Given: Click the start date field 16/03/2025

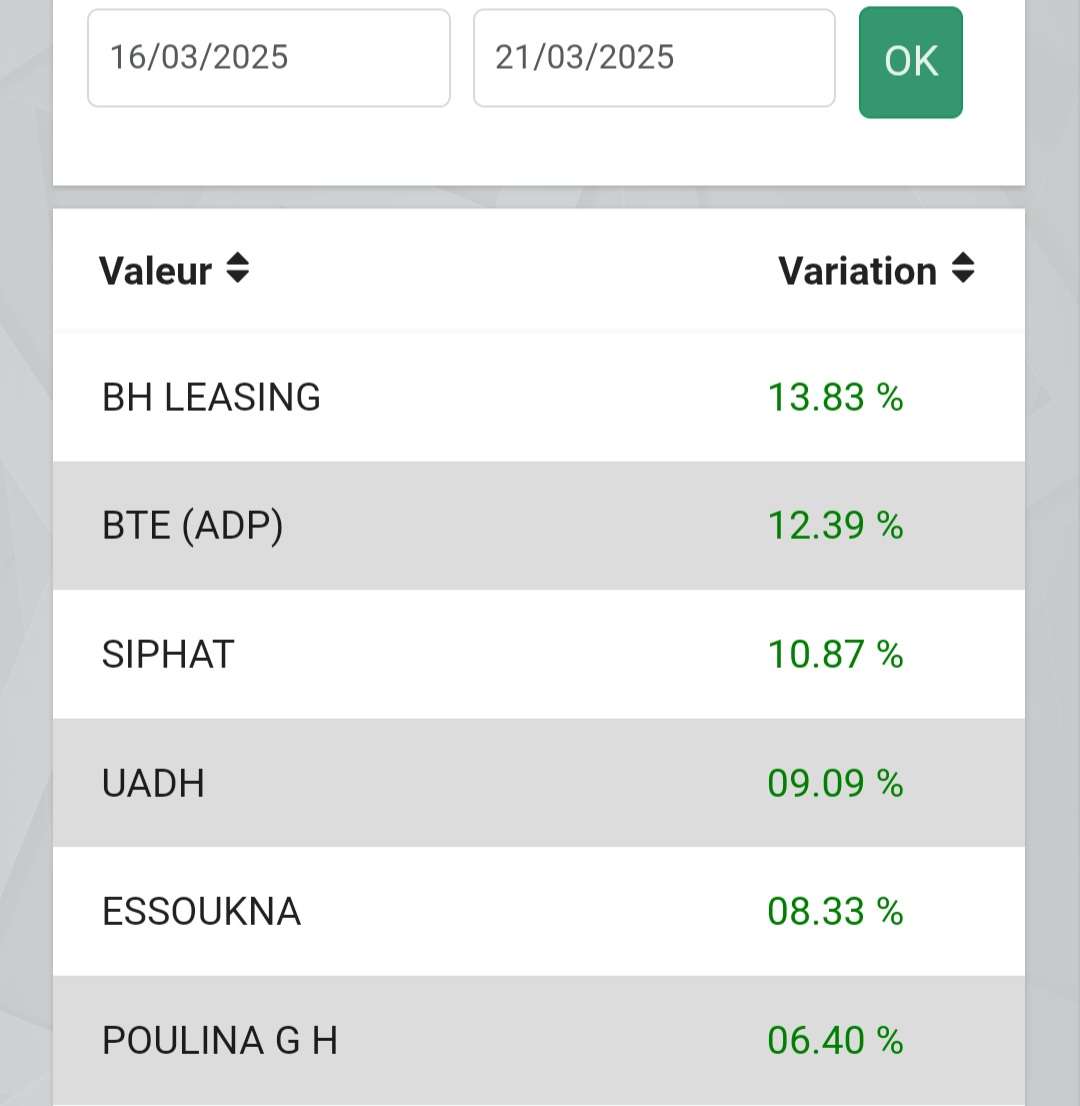Looking at the screenshot, I should (269, 58).
